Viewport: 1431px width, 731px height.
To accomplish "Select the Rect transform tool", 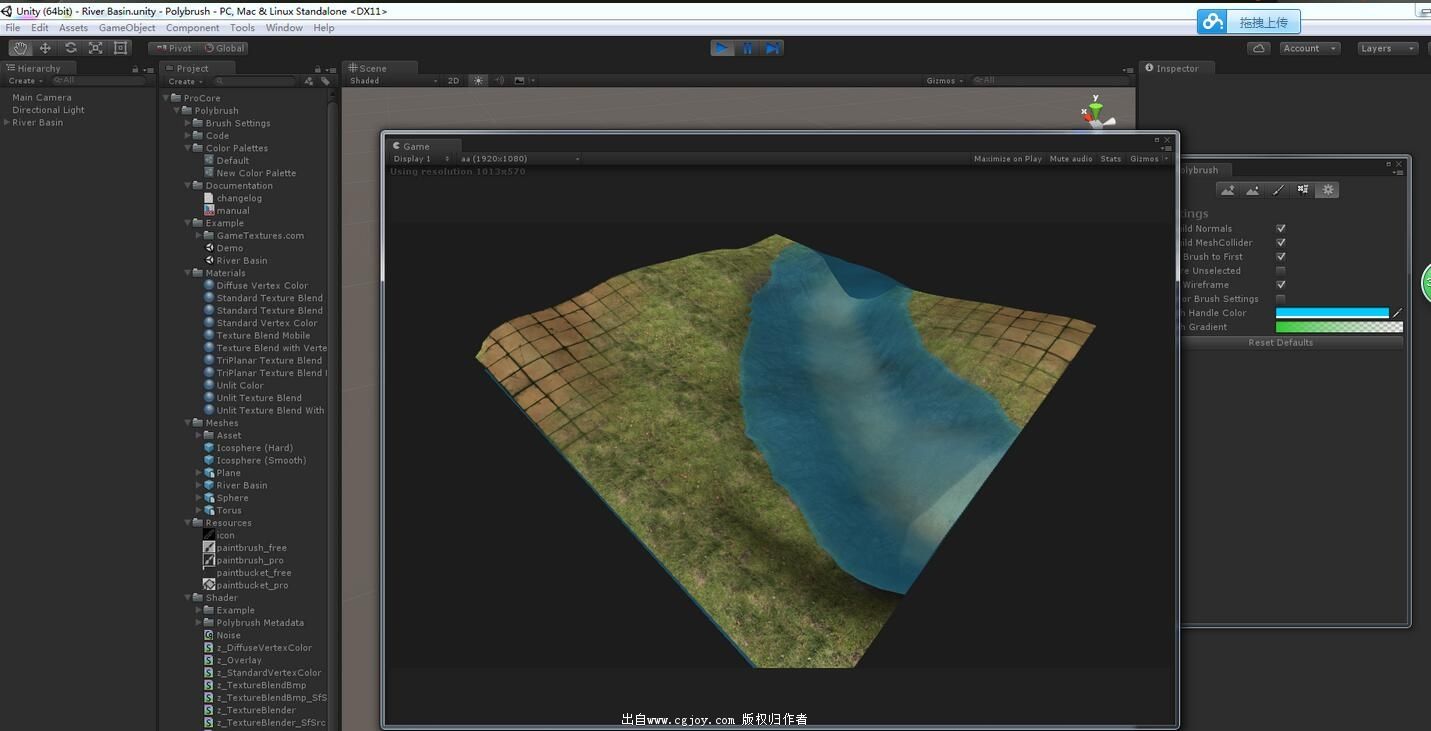I will [121, 48].
